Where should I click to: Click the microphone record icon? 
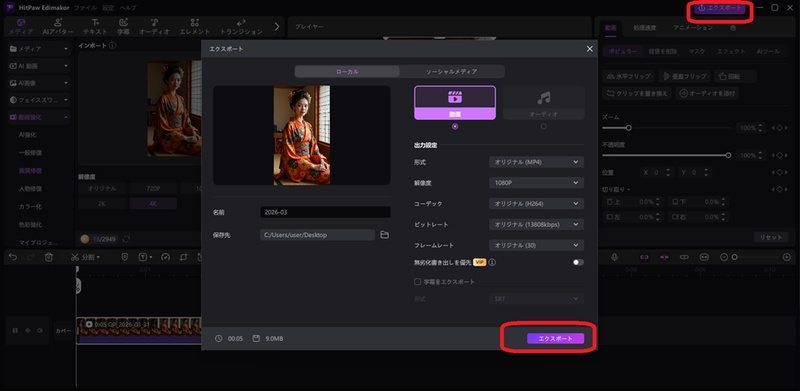pos(614,257)
